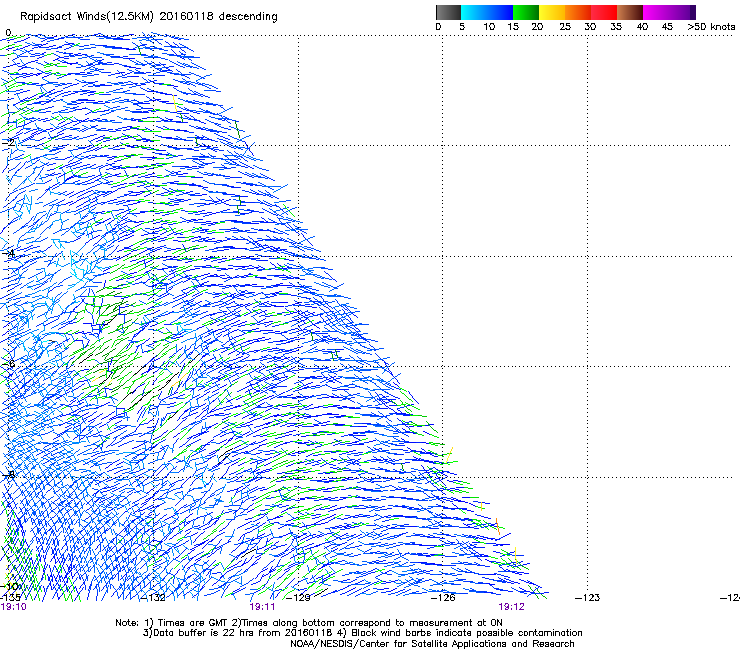Screen dimensions: 740x650
Task: Click the chart title 'Rapidsact Winds(12.5KM) 20160118 descending'
Action: 149,17
